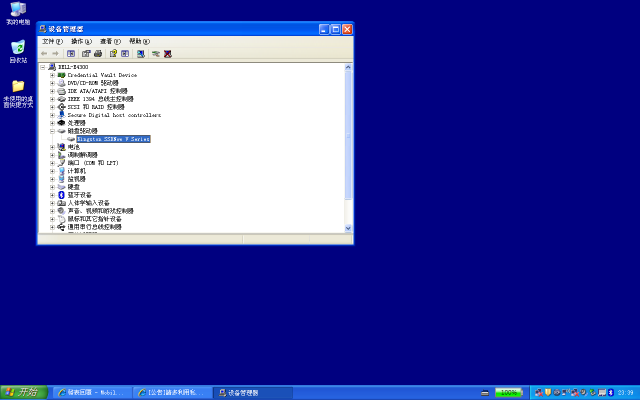Viewport: 640px width, 400px height.
Task: Click the Back arrow toolbar button
Action: click(44, 53)
